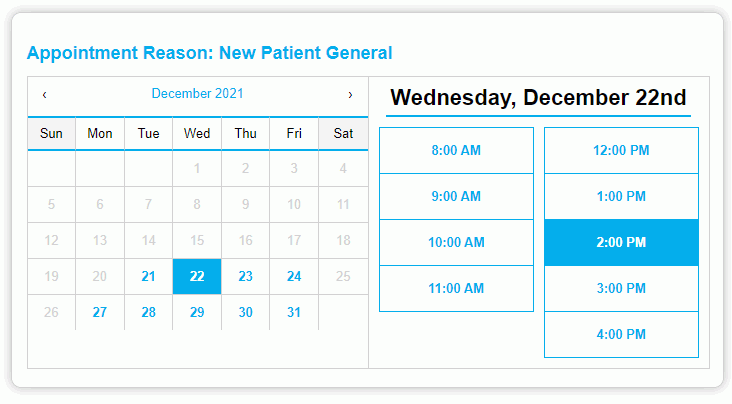Screen dimensions: 732x404
Task: Click the highlighted date 22
Action: 197,276
